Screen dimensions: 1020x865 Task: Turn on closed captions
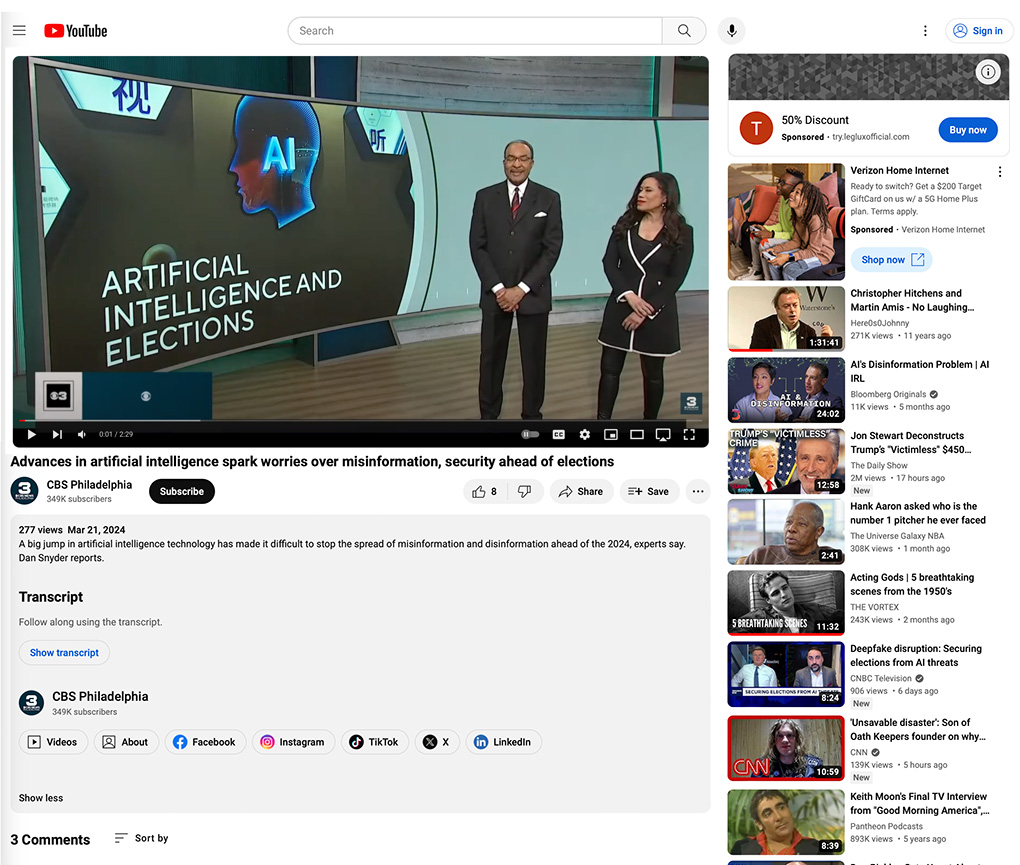[x=558, y=434]
